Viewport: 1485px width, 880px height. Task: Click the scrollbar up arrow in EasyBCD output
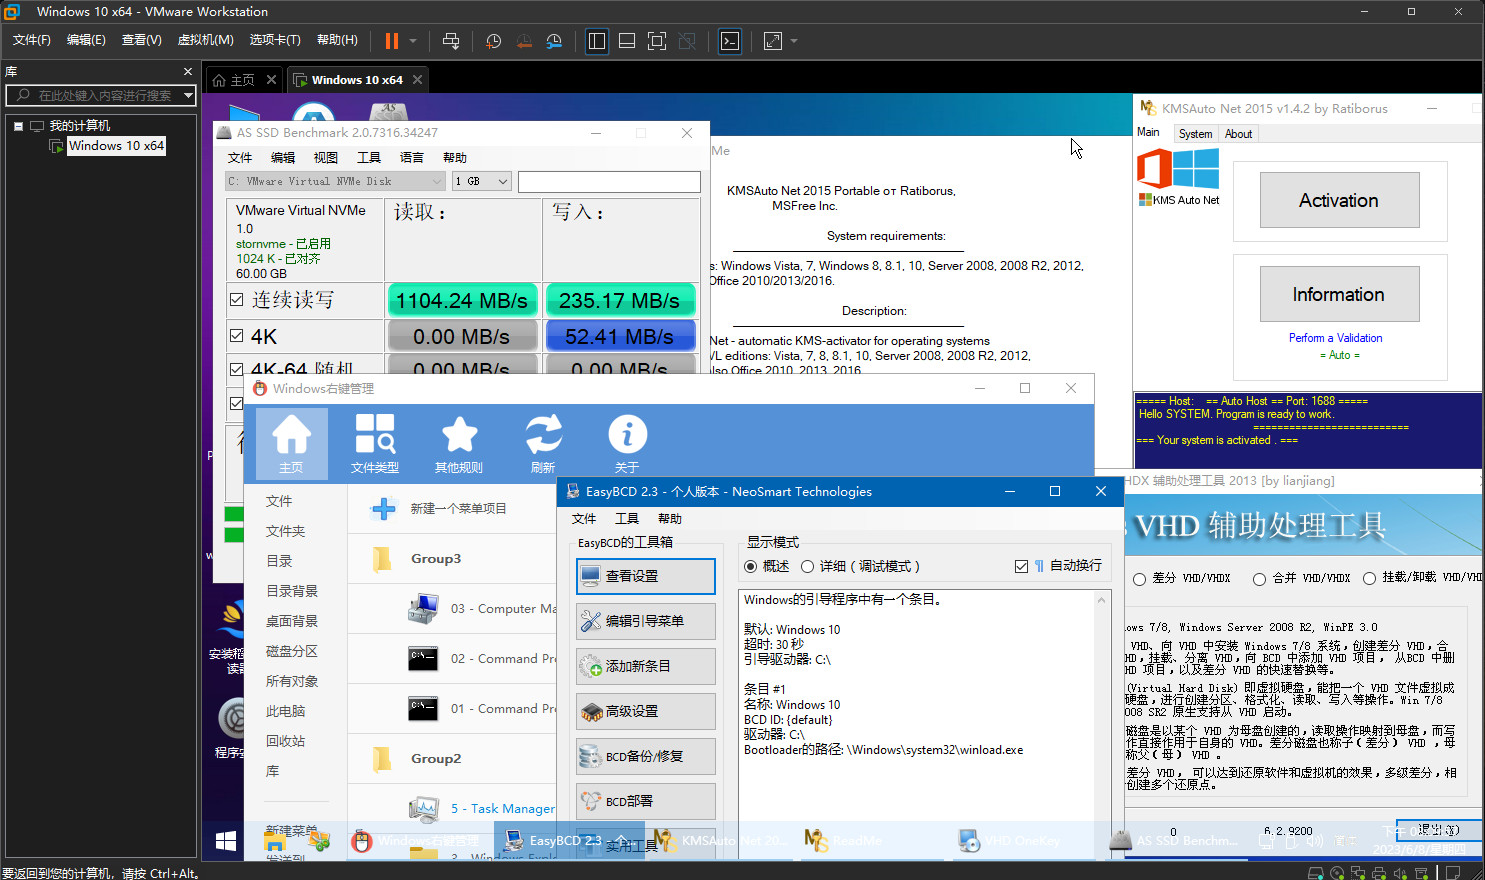(1102, 600)
